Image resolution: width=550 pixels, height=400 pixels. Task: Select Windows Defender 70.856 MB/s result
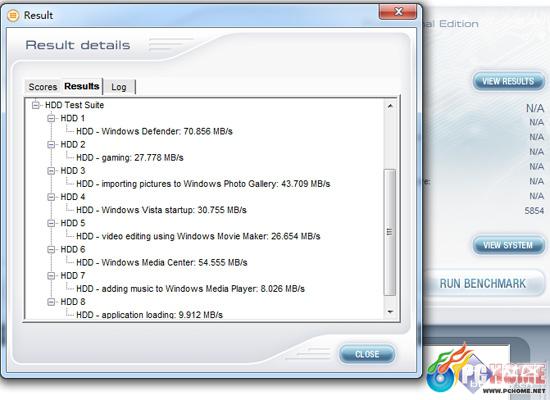(x=154, y=131)
